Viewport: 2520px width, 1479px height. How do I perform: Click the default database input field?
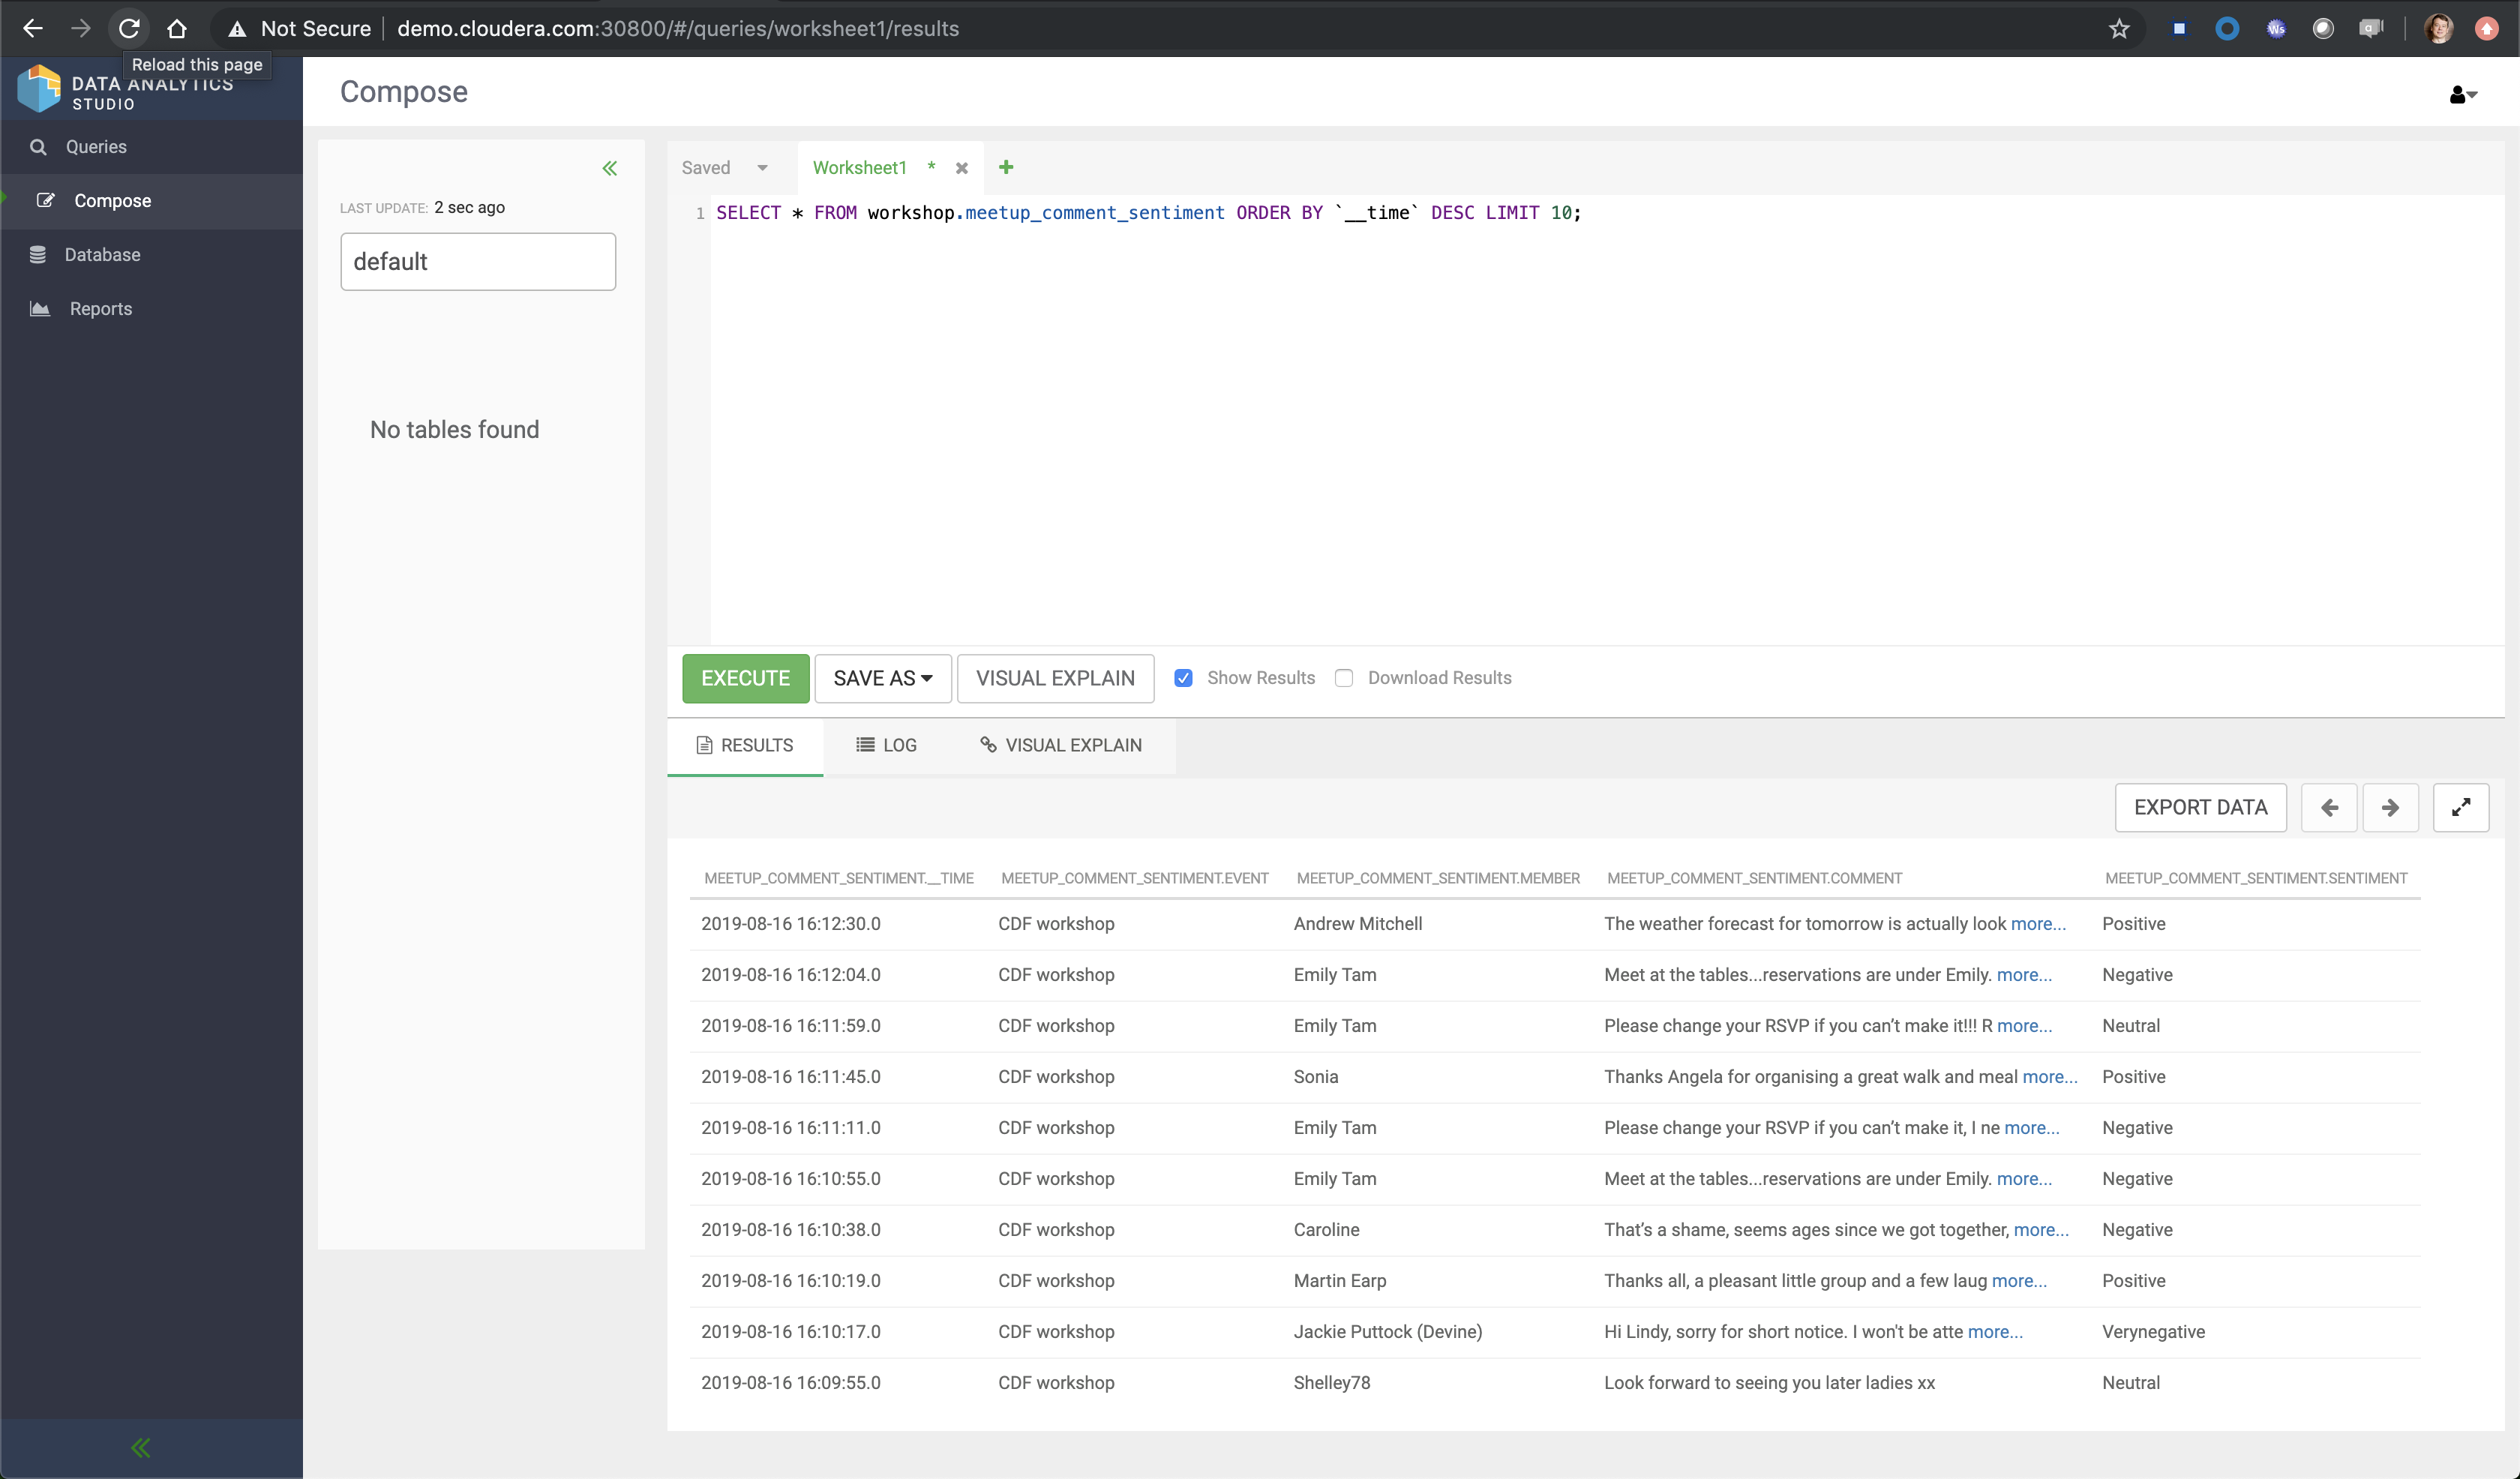pyautogui.click(x=477, y=260)
